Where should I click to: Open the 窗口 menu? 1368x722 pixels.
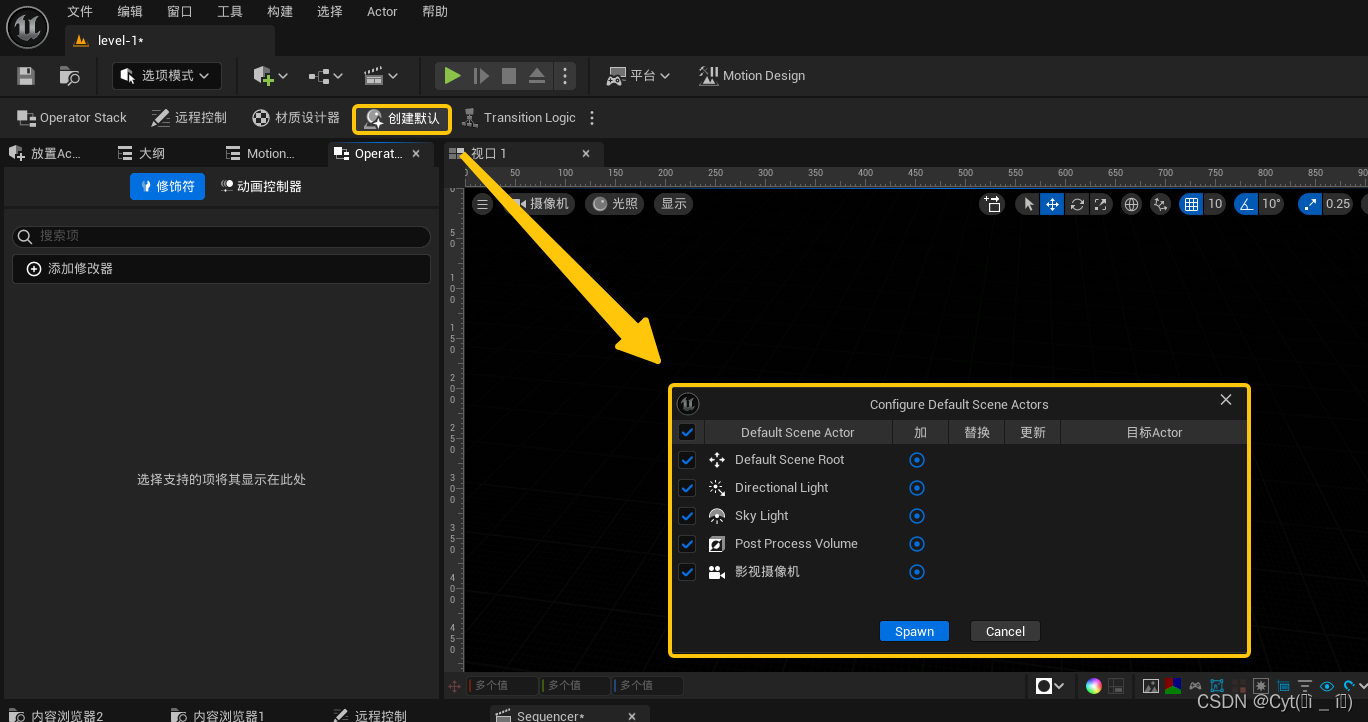(x=180, y=12)
